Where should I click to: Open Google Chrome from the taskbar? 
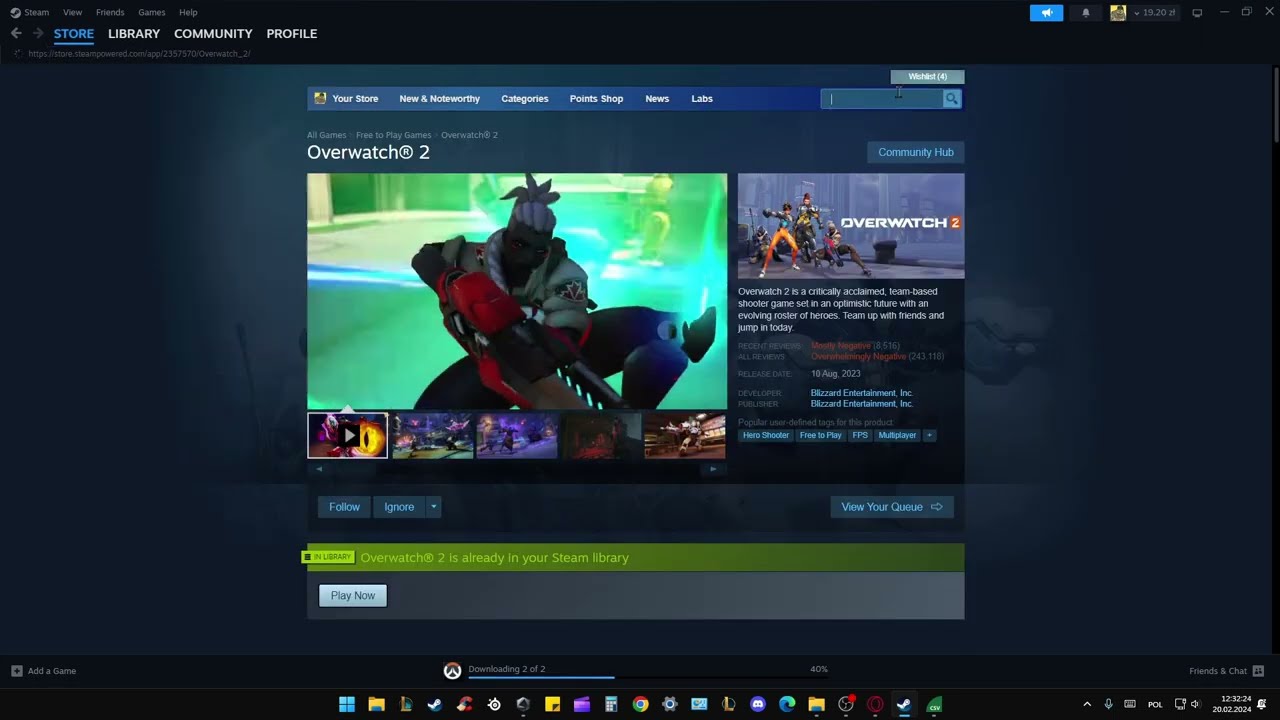click(x=640, y=704)
